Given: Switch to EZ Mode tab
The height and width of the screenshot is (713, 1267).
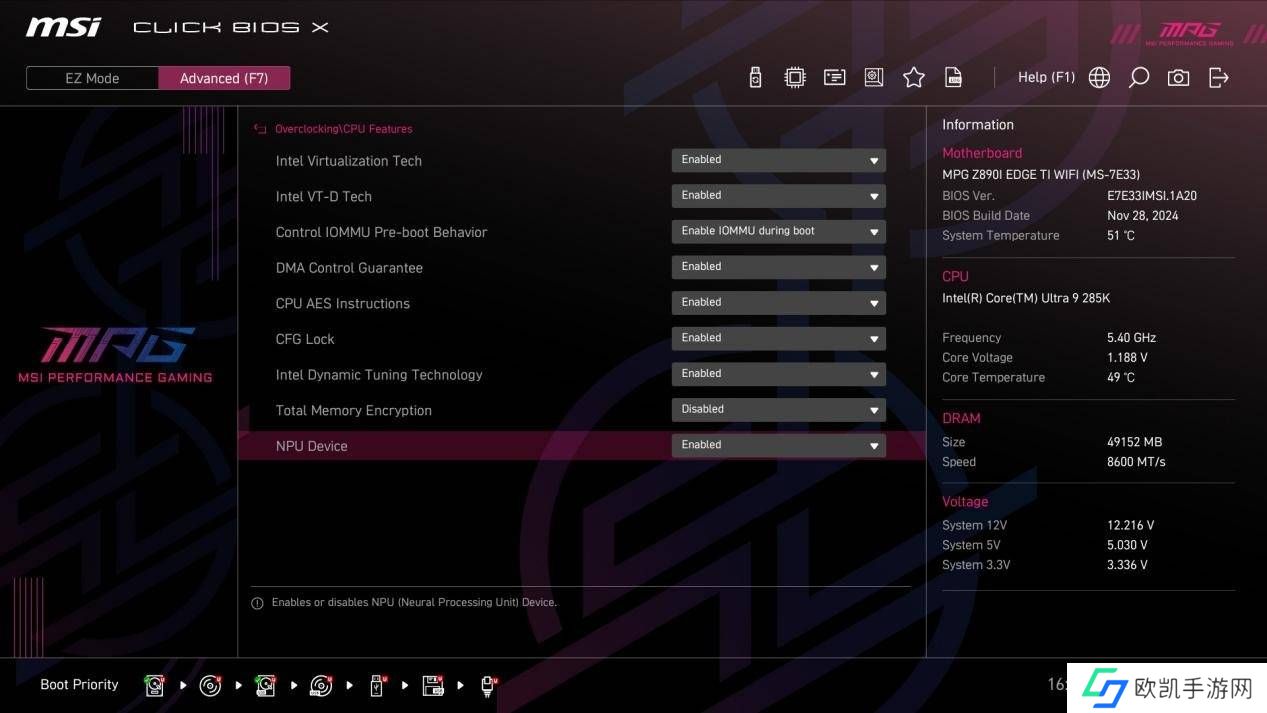Looking at the screenshot, I should pos(92,78).
